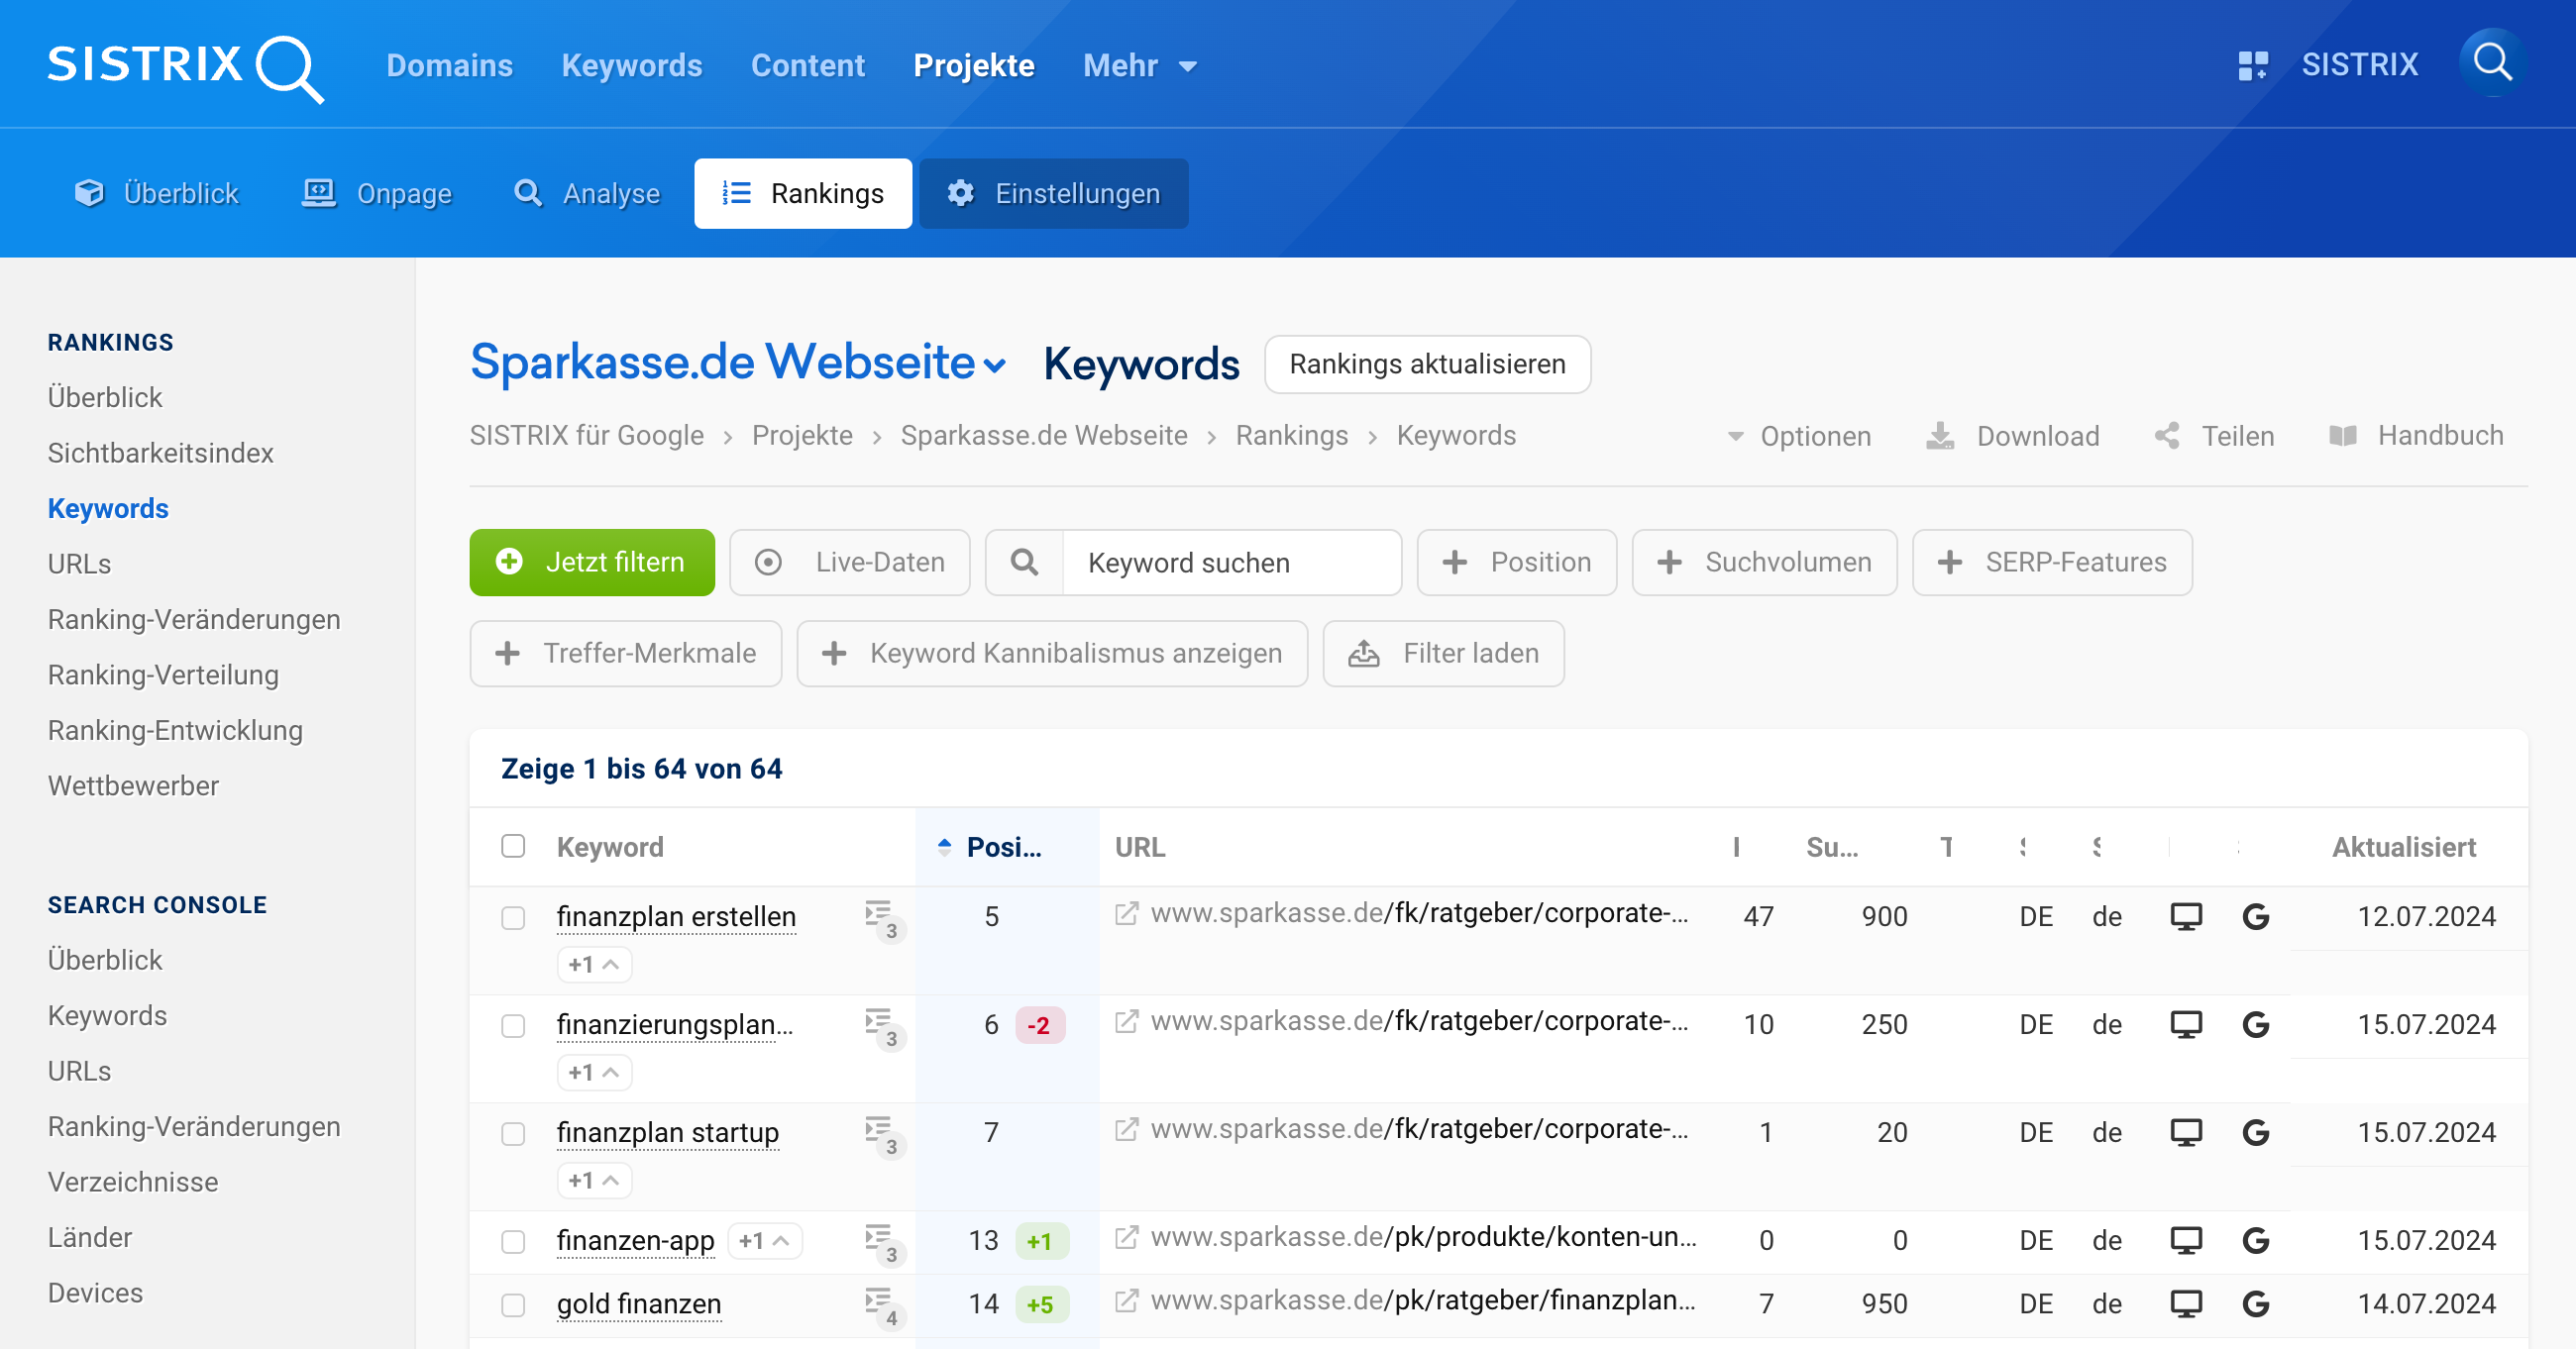Viewport: 2576px width, 1349px height.
Task: Add a SERP-Features filter
Action: point(2052,562)
